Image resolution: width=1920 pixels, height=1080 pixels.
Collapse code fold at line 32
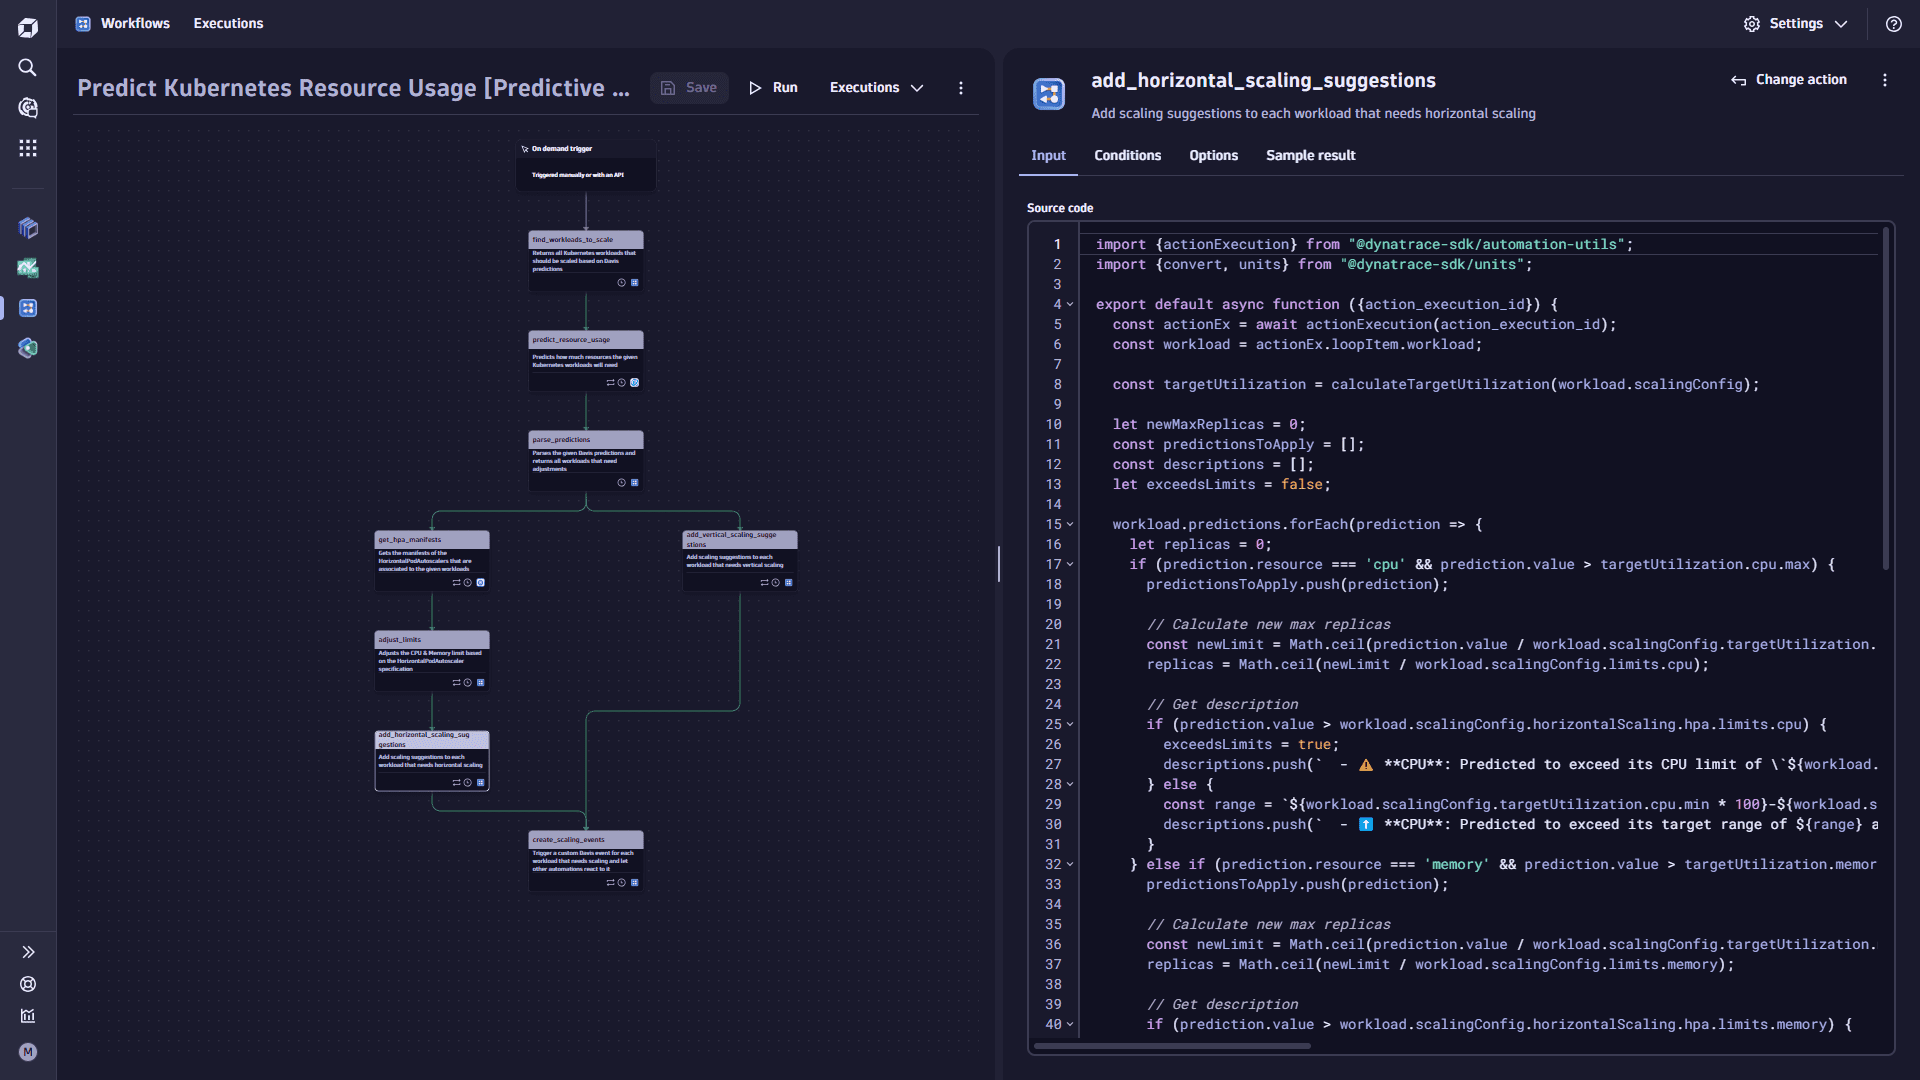point(1070,865)
